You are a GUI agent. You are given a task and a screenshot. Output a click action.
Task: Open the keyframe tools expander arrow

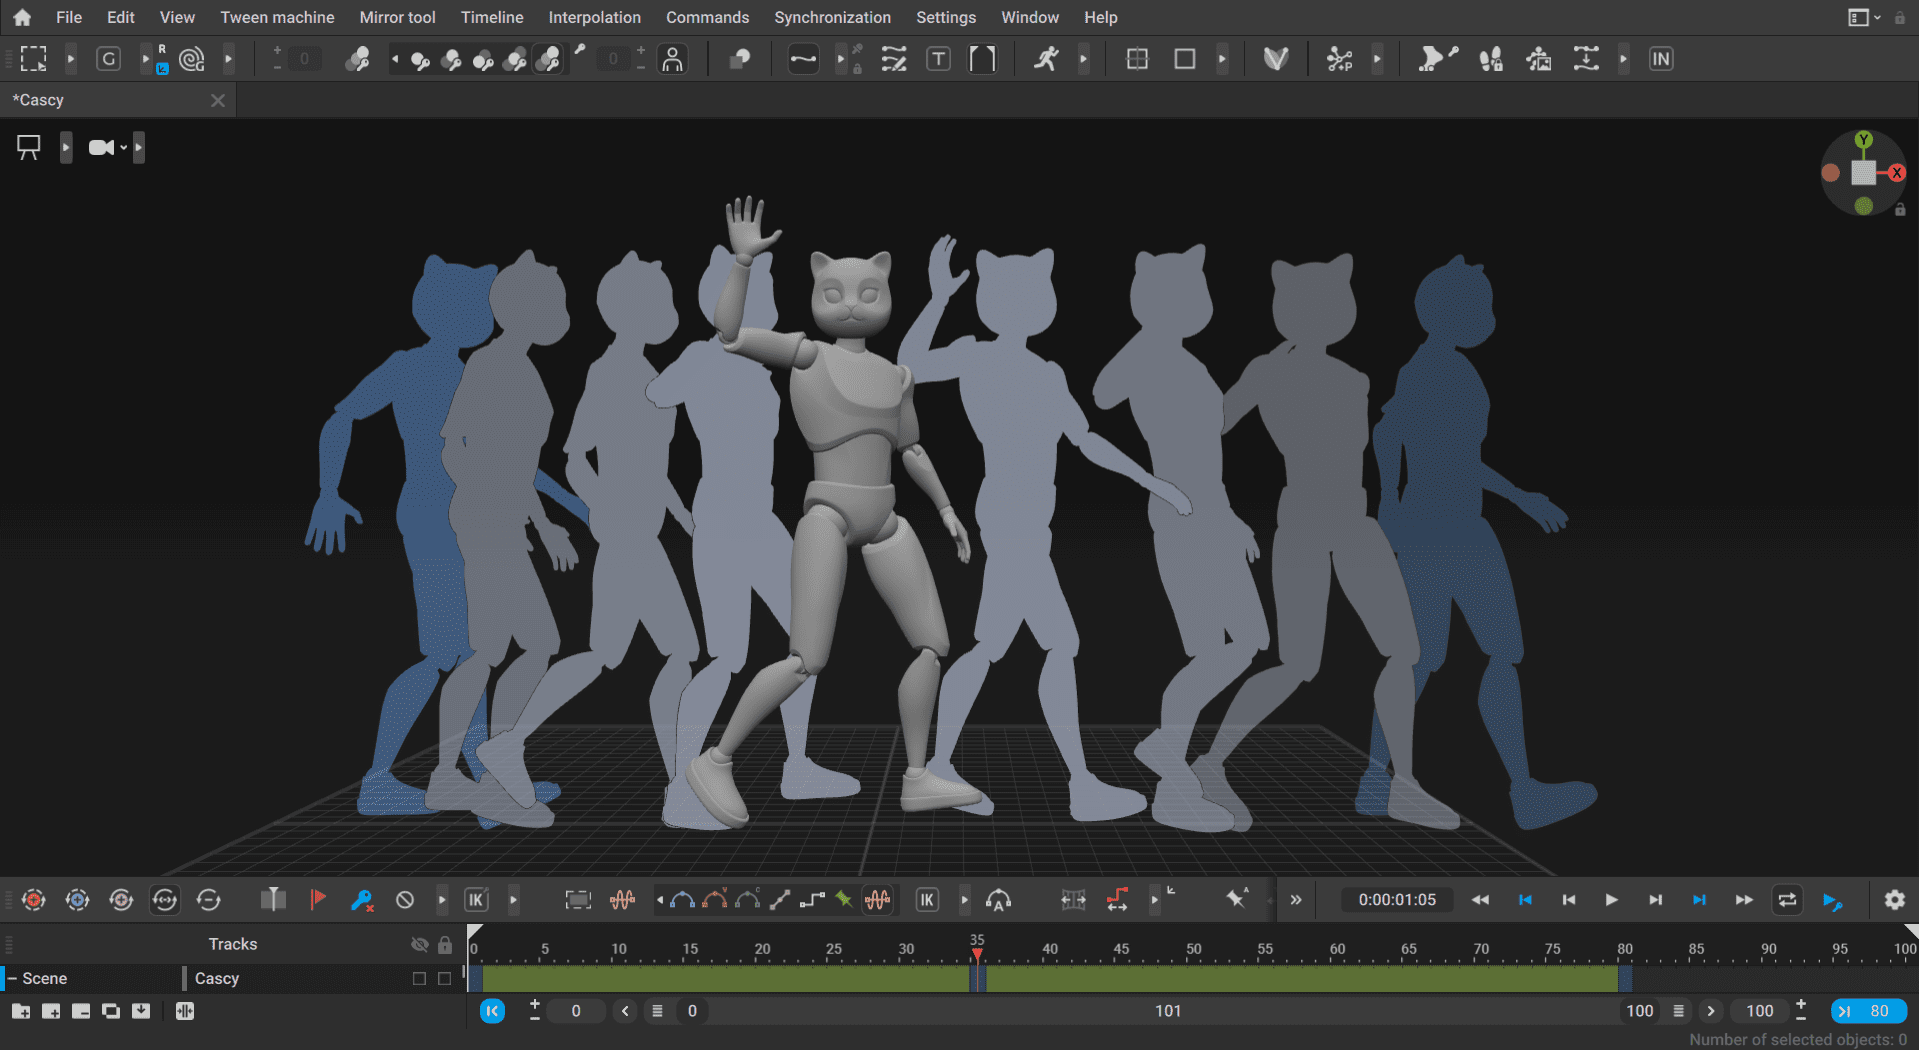pos(443,899)
